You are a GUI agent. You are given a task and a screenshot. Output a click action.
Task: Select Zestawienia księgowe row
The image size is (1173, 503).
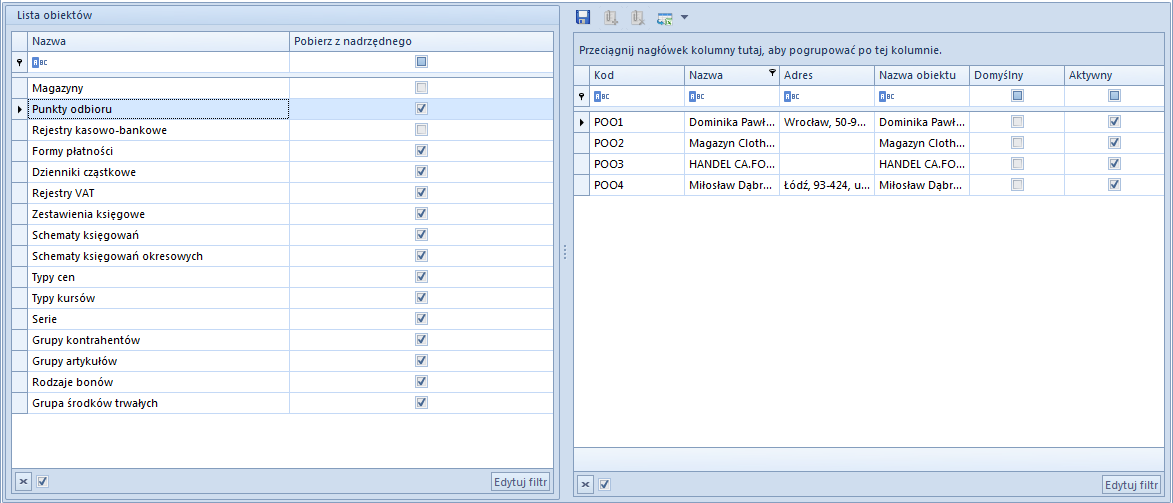click(x=283, y=214)
